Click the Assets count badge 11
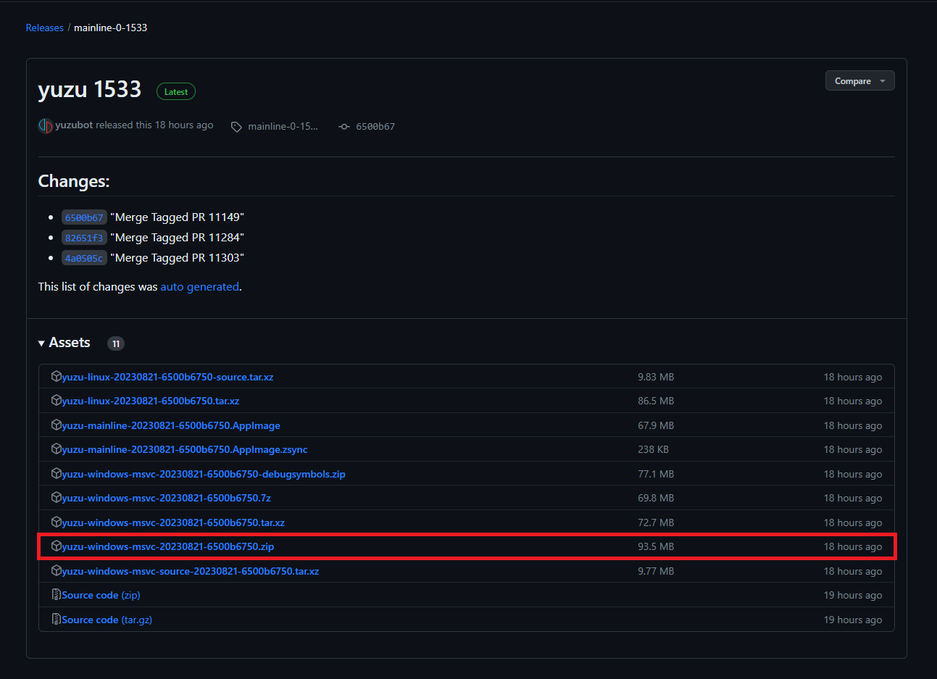Image resolution: width=937 pixels, height=679 pixels. click(116, 344)
